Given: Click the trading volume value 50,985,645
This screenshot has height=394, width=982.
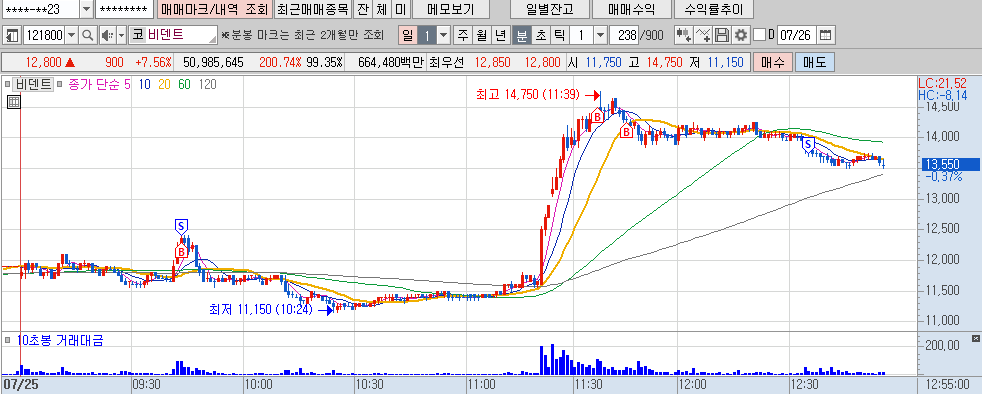Looking at the screenshot, I should click(213, 62).
